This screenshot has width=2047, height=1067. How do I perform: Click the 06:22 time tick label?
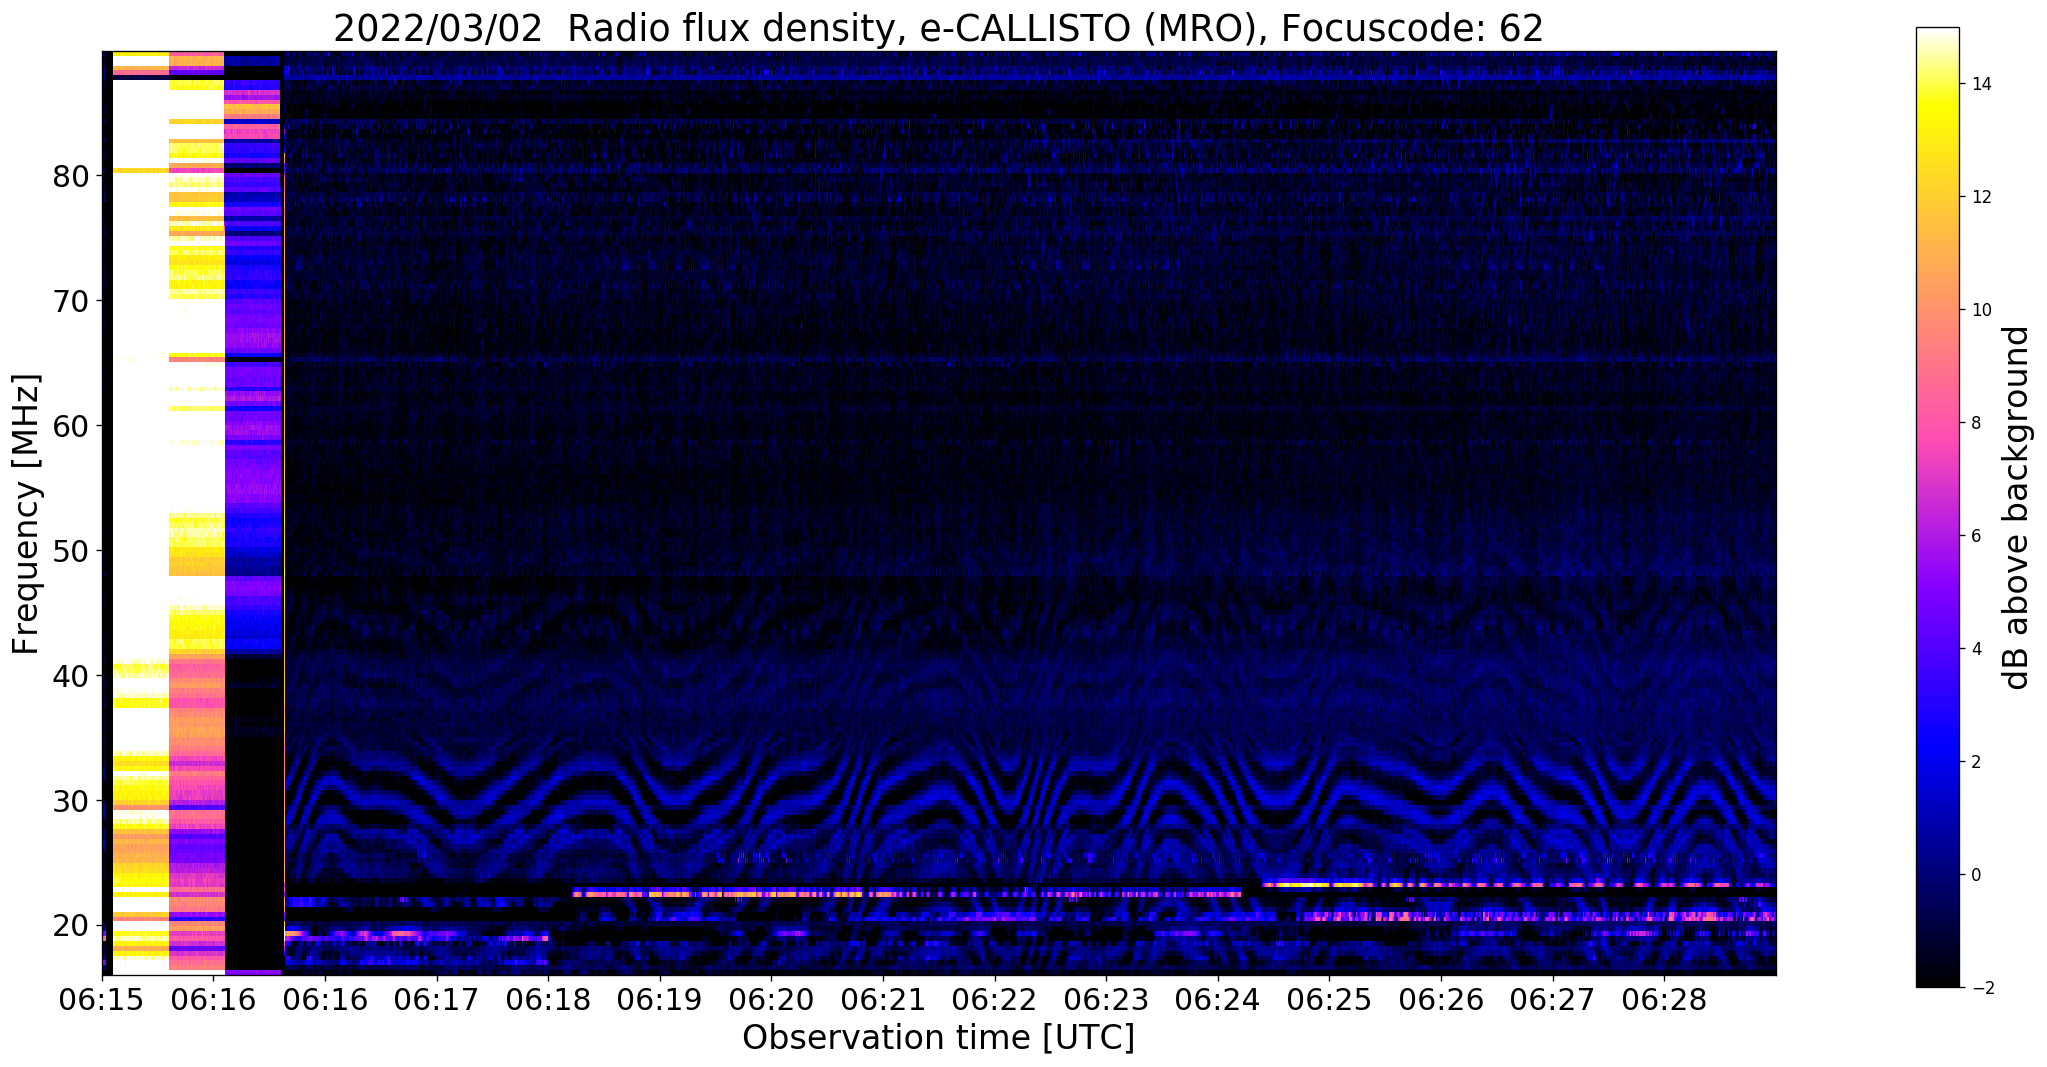pyautogui.click(x=994, y=998)
